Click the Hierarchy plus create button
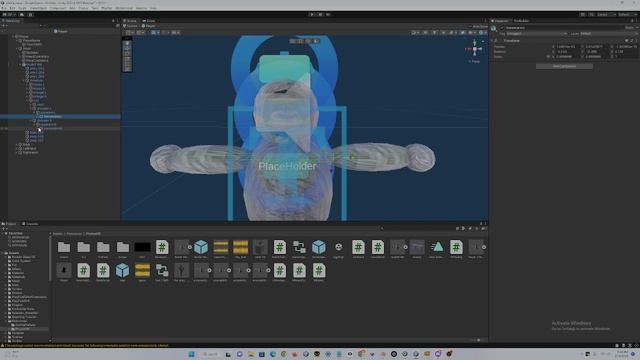Viewport: 640px width, 360px height. point(3,26)
